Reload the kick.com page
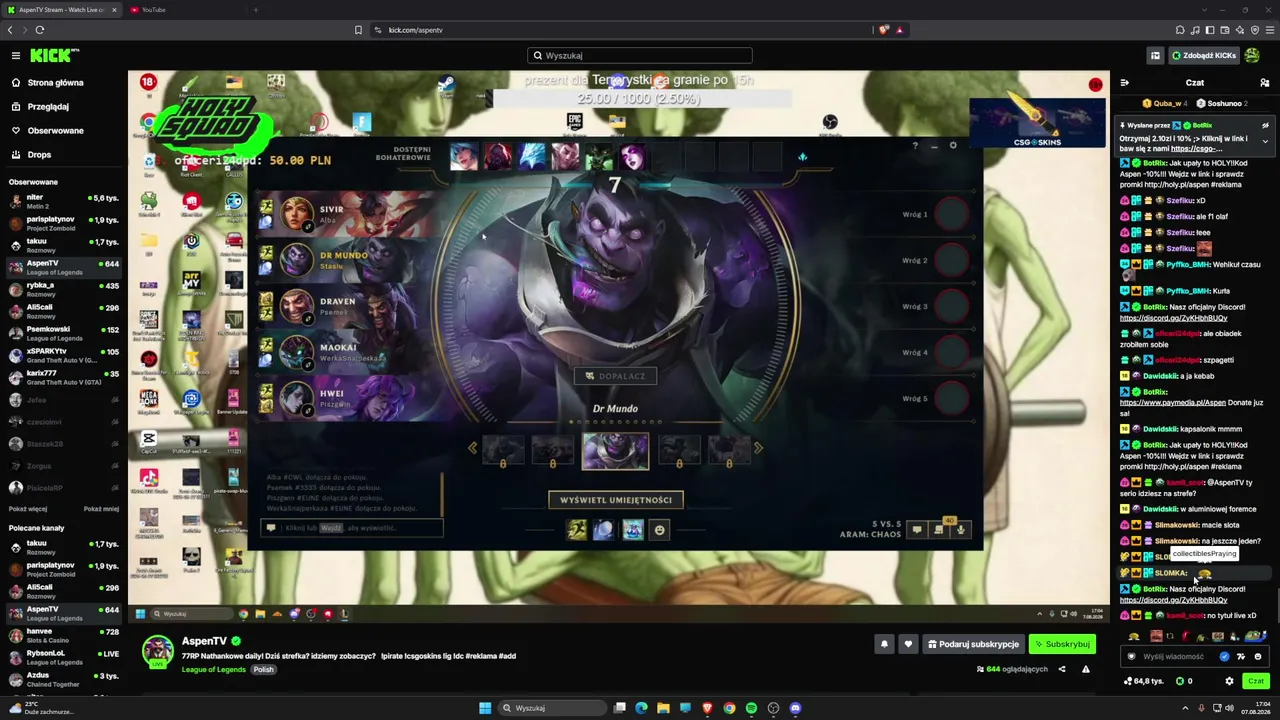 [x=40, y=30]
